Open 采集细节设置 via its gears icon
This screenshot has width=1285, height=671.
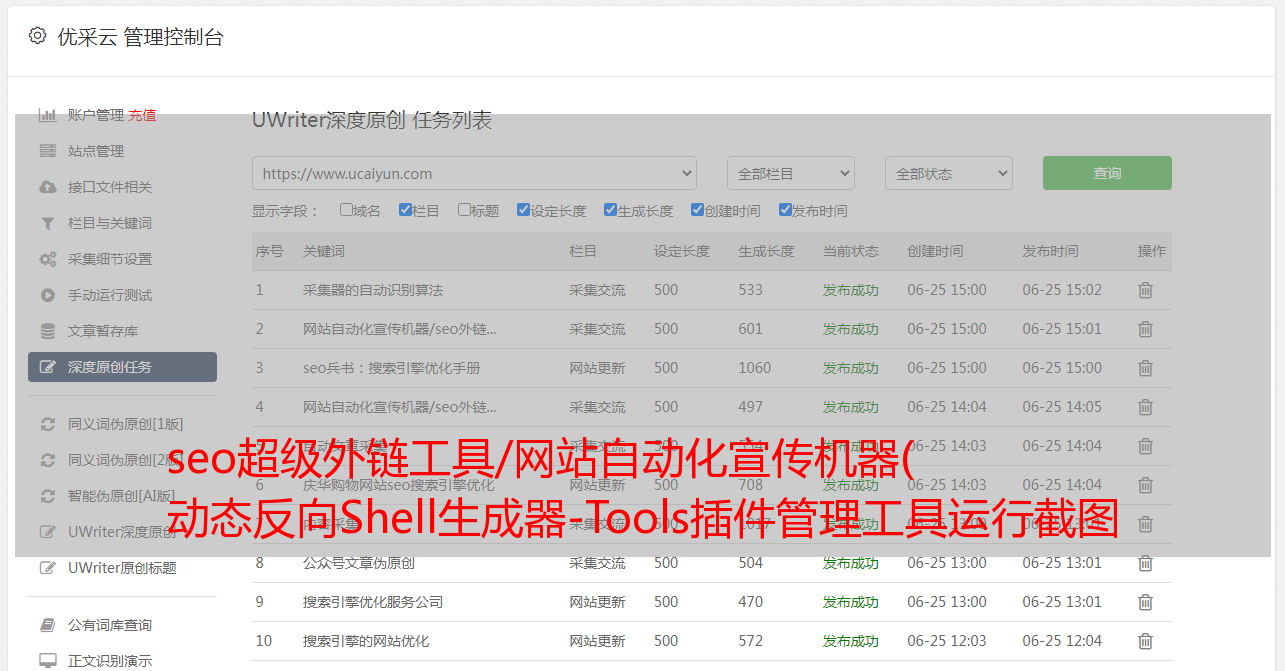click(x=47, y=259)
